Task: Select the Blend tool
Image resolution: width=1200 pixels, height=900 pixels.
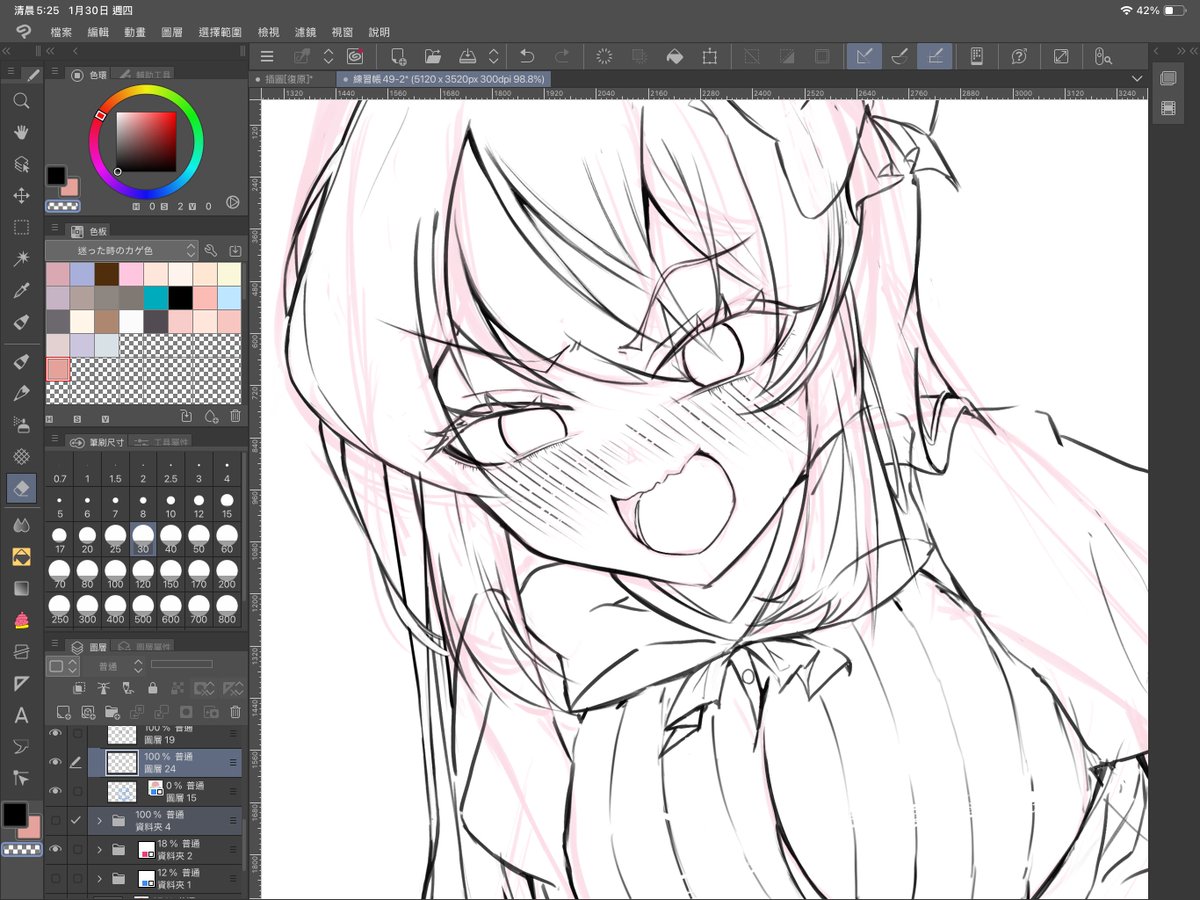Action: click(21, 525)
